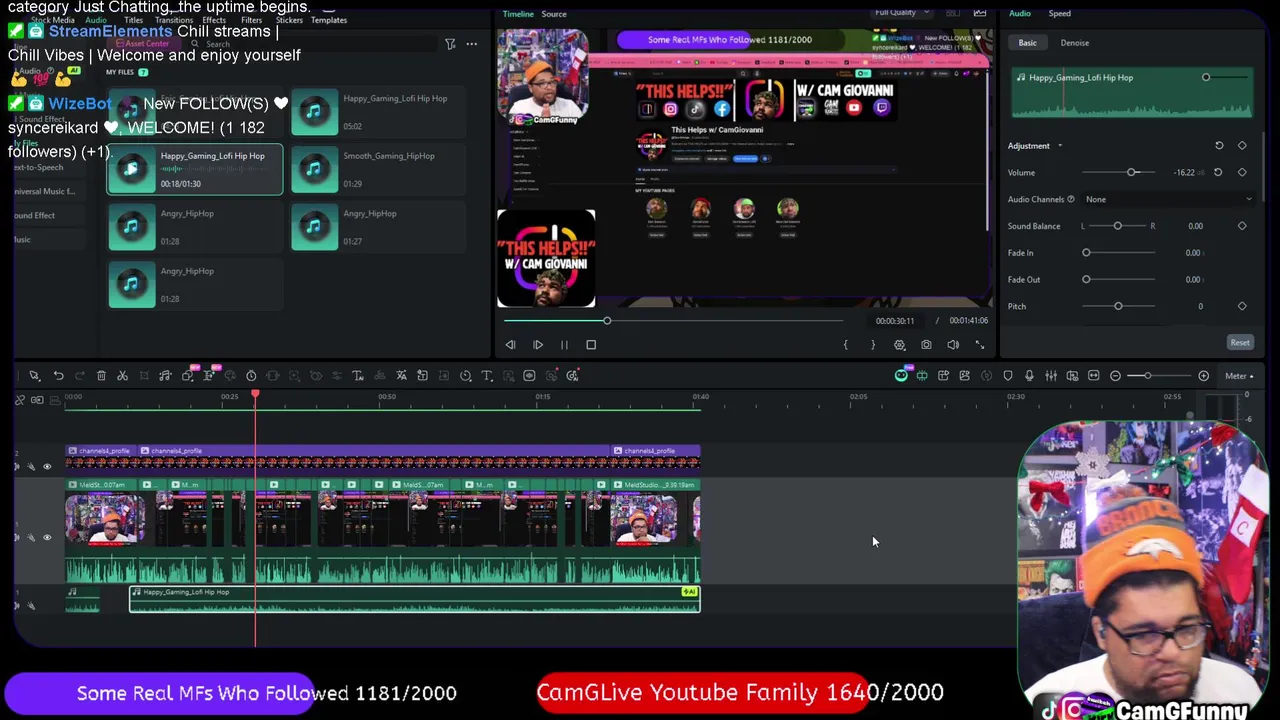Open the audio beat detection music-note tool
The image size is (1280, 720).
tap(165, 376)
